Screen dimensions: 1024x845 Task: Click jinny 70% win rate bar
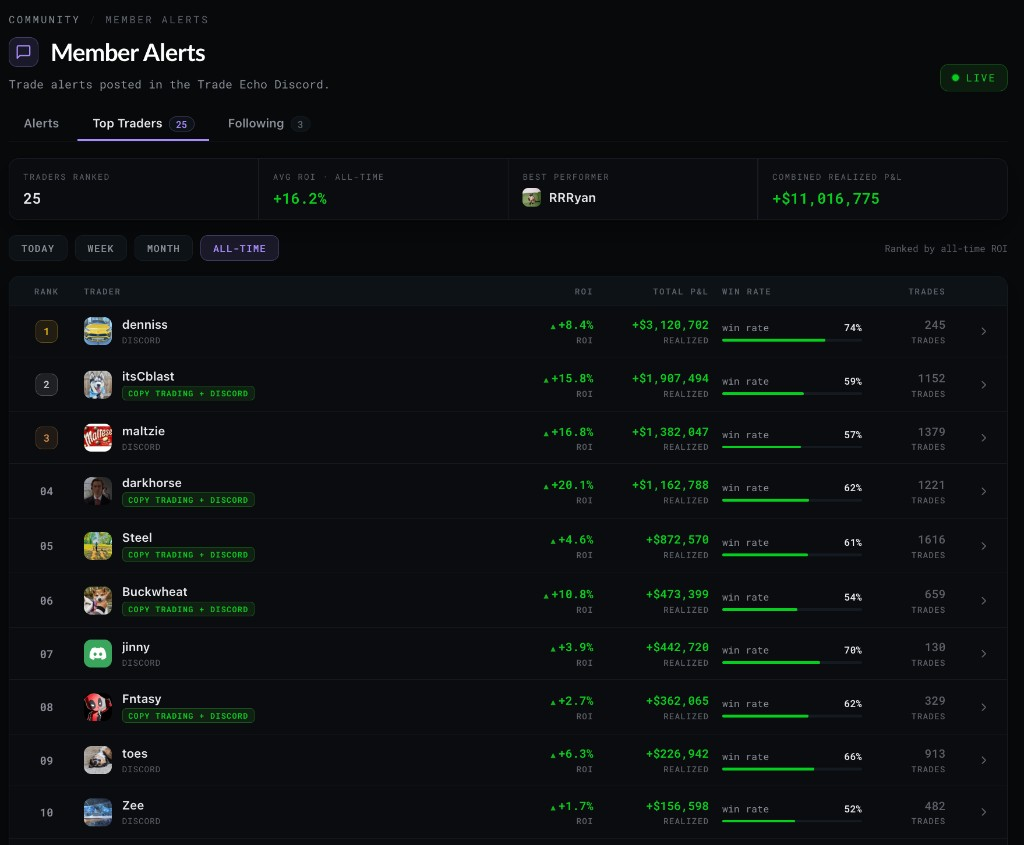(x=792, y=663)
